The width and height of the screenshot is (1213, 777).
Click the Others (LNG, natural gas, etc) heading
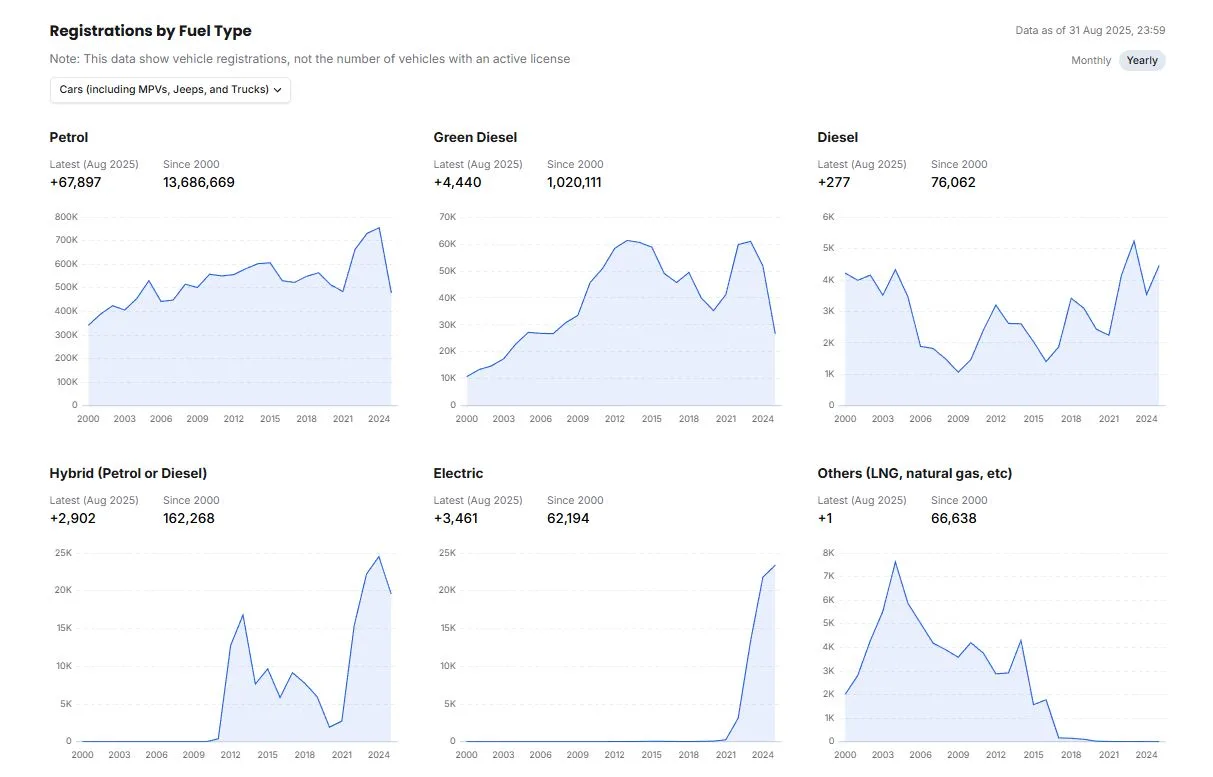(915, 474)
